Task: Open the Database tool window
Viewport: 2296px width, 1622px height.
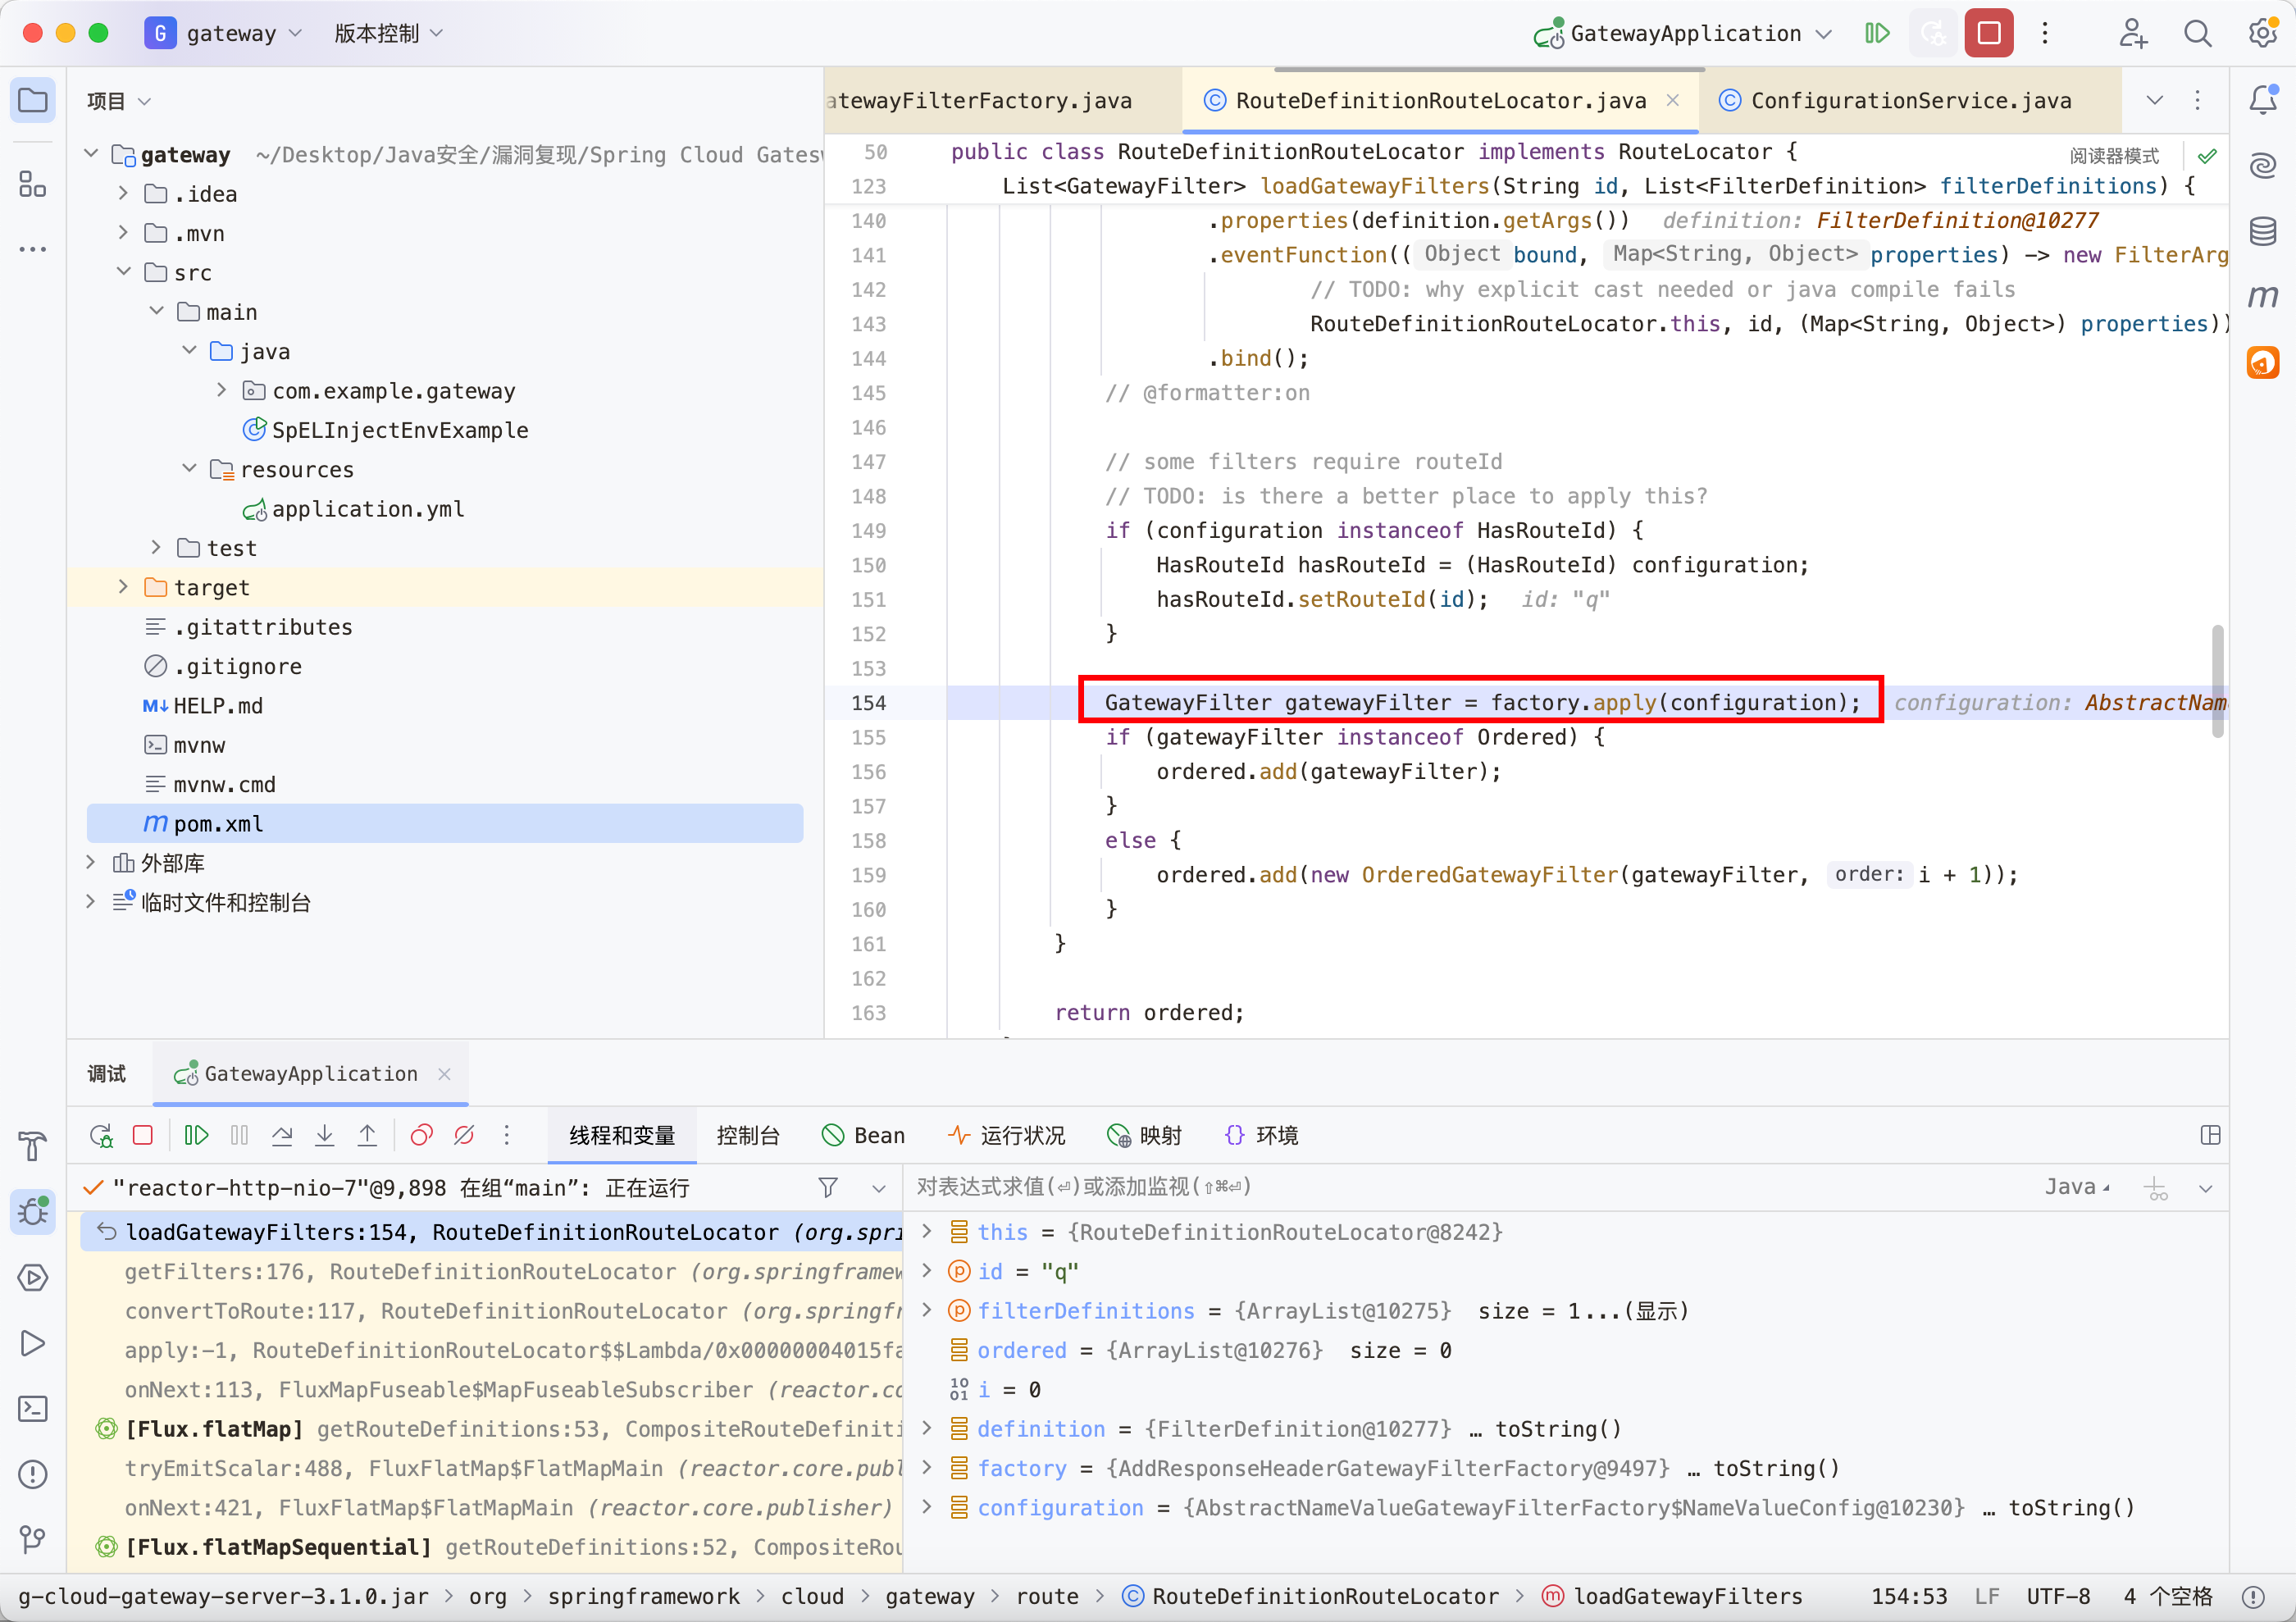Action: tap(2263, 231)
